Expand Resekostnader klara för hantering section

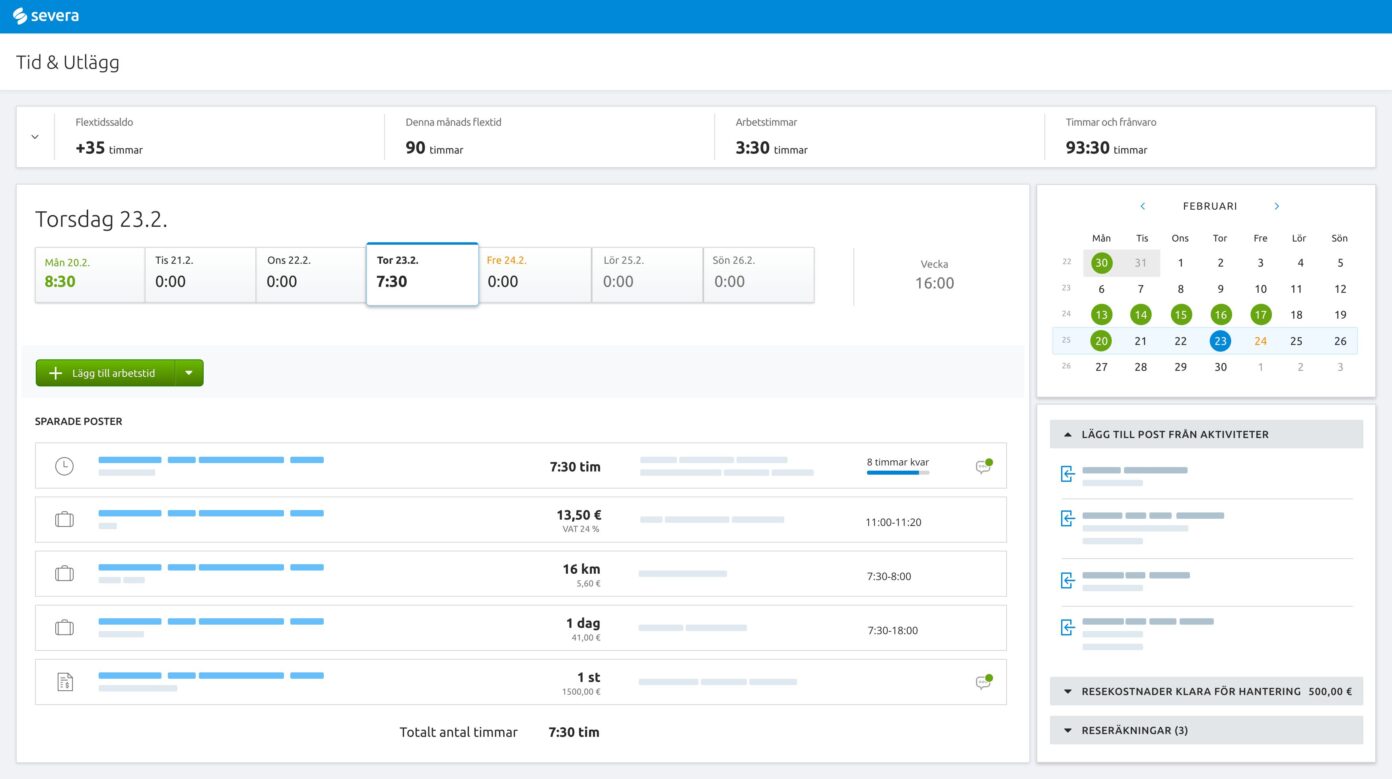pos(1068,691)
